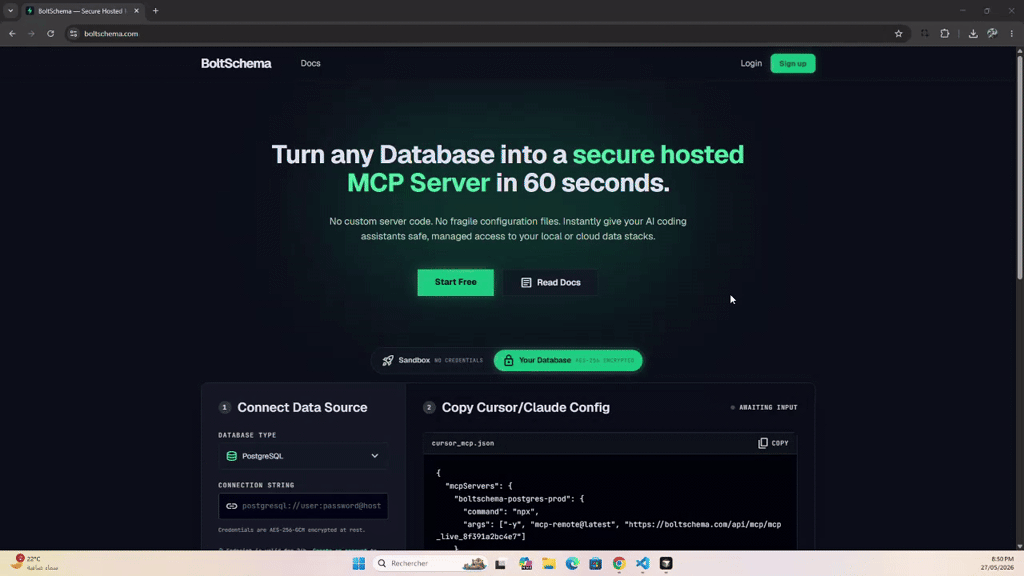
Task: Open the Windows Start menu
Action: [x=359, y=563]
